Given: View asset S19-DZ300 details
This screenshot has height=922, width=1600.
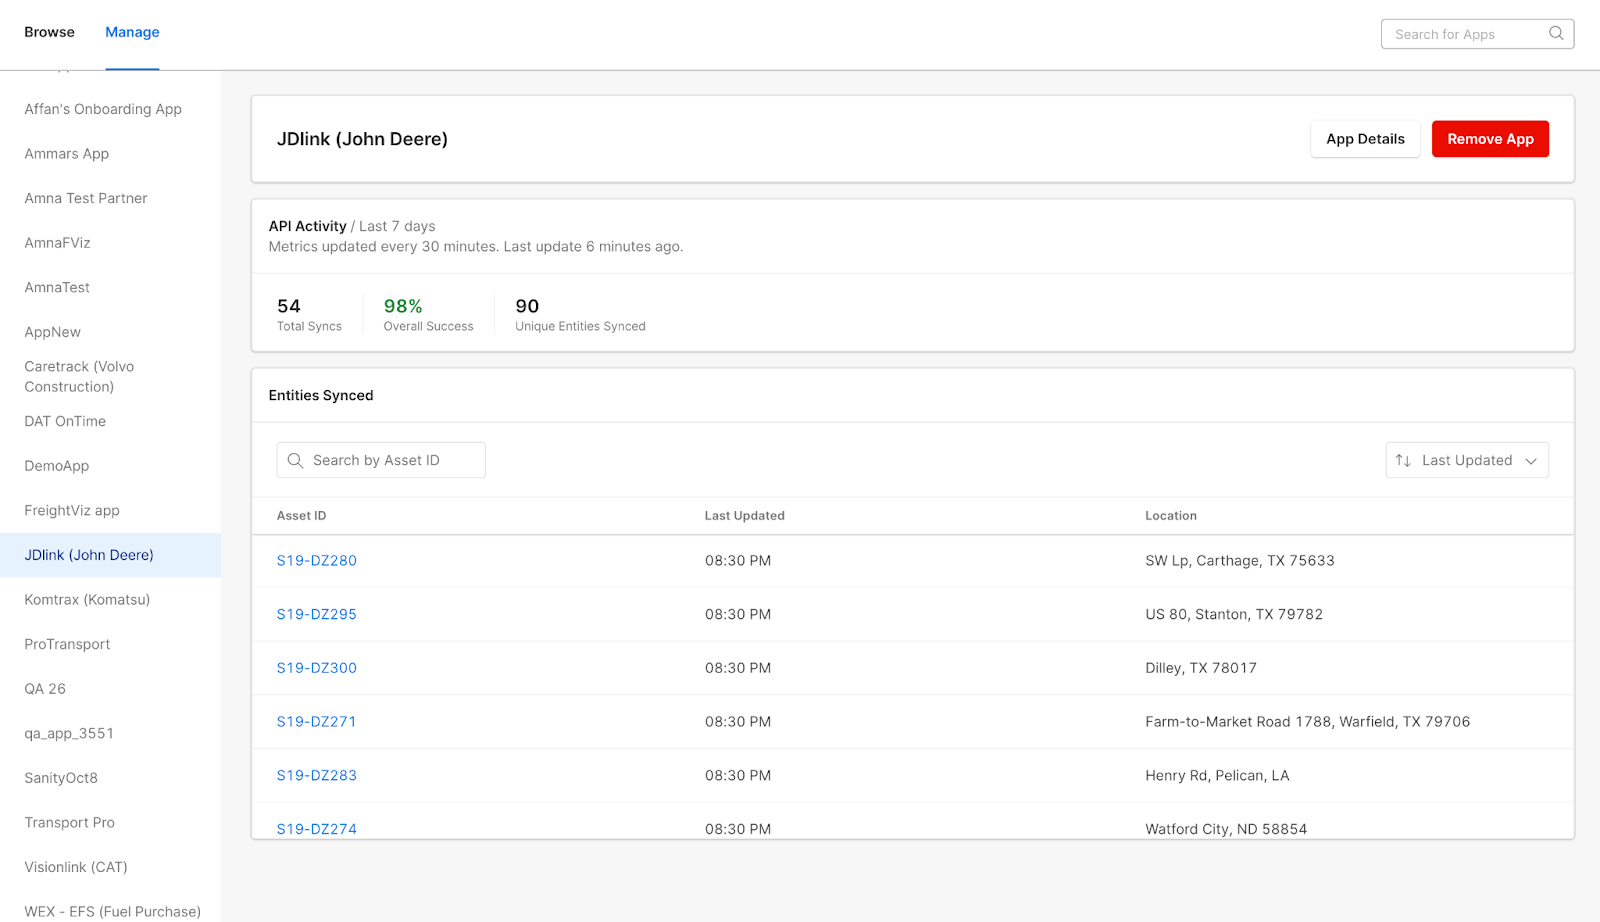Looking at the screenshot, I should tap(316, 668).
